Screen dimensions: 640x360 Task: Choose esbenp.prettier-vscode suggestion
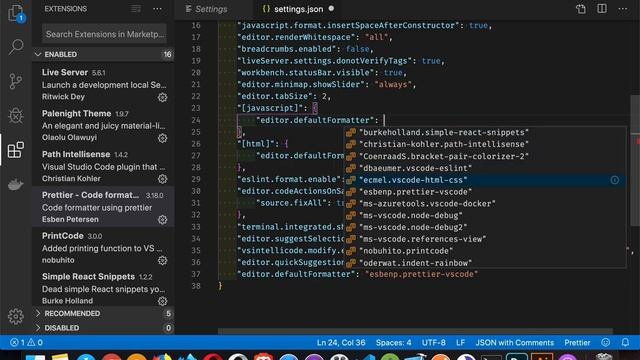point(485,192)
